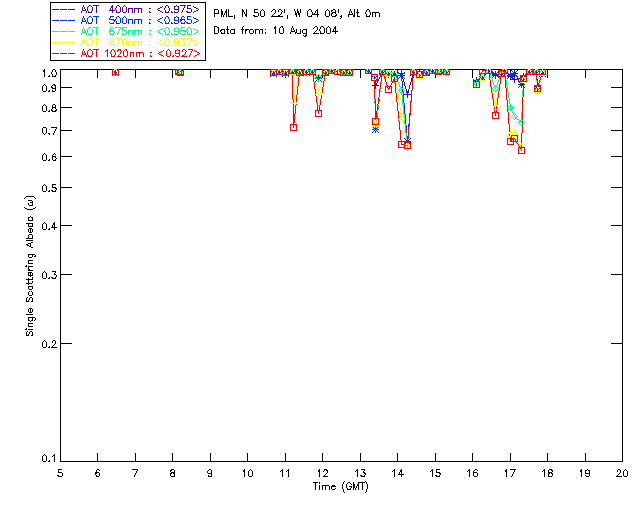The width and height of the screenshot is (640, 512).
Task: Select the 0.1 y-axis tick label
Action: (x=49, y=459)
